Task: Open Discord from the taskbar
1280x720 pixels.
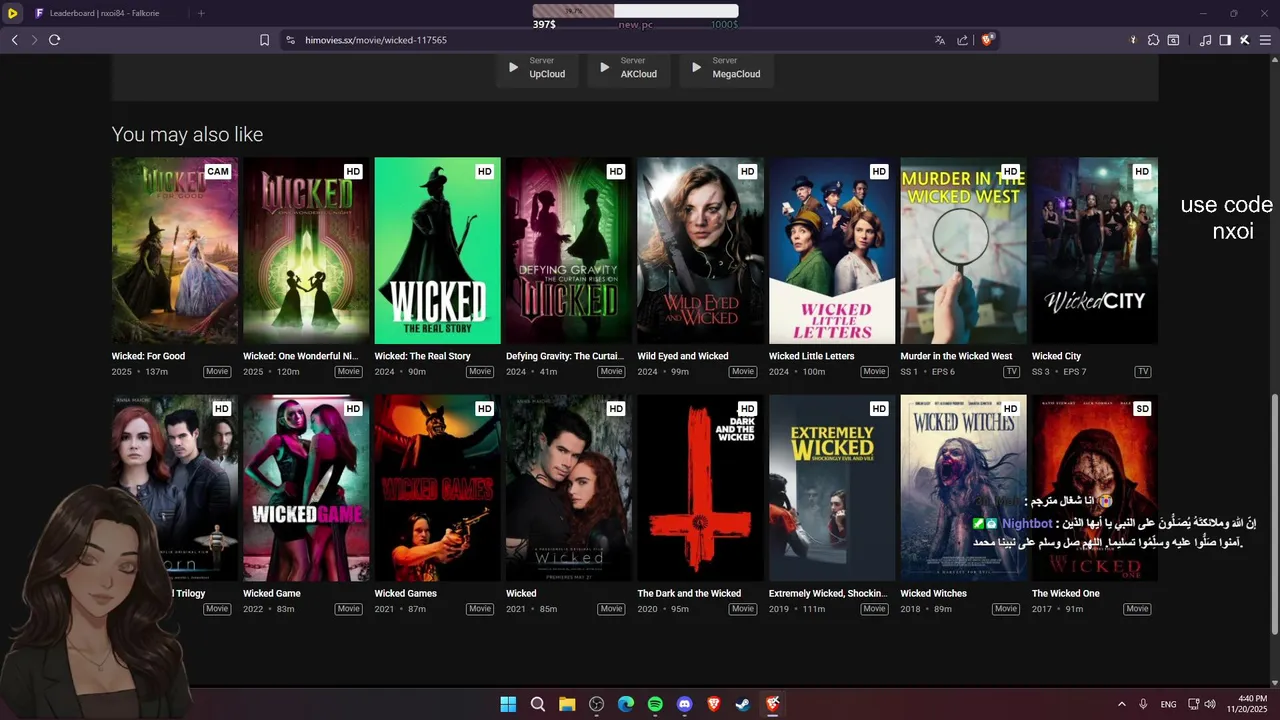Action: (x=684, y=704)
